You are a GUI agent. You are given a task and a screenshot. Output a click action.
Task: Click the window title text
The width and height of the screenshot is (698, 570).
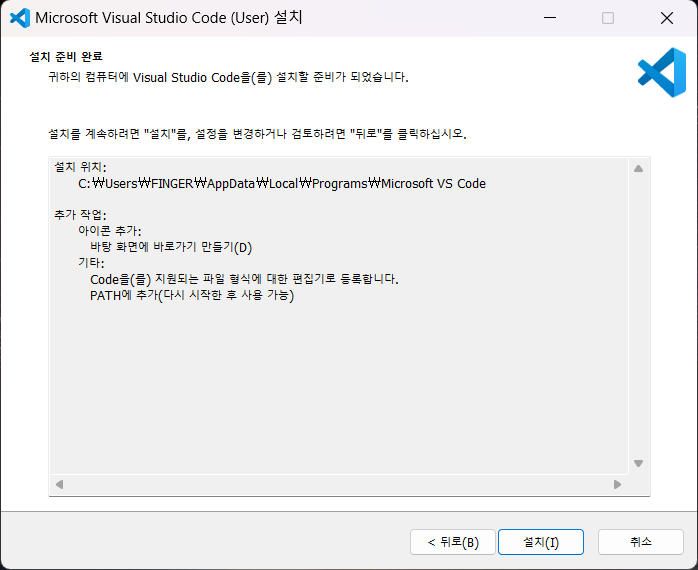(169, 18)
